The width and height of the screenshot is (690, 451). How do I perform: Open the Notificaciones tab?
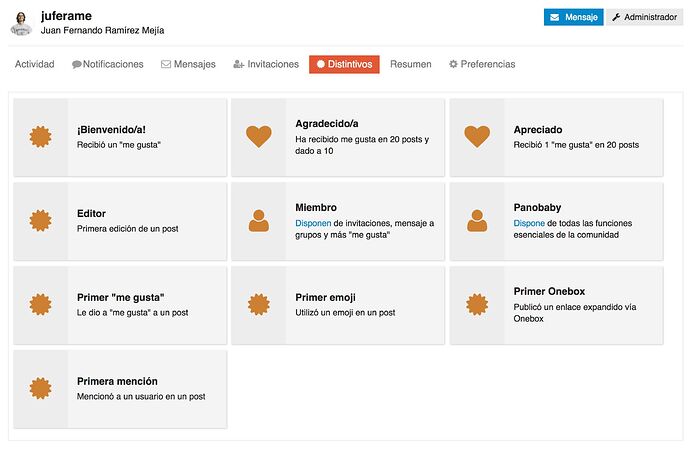coord(108,64)
